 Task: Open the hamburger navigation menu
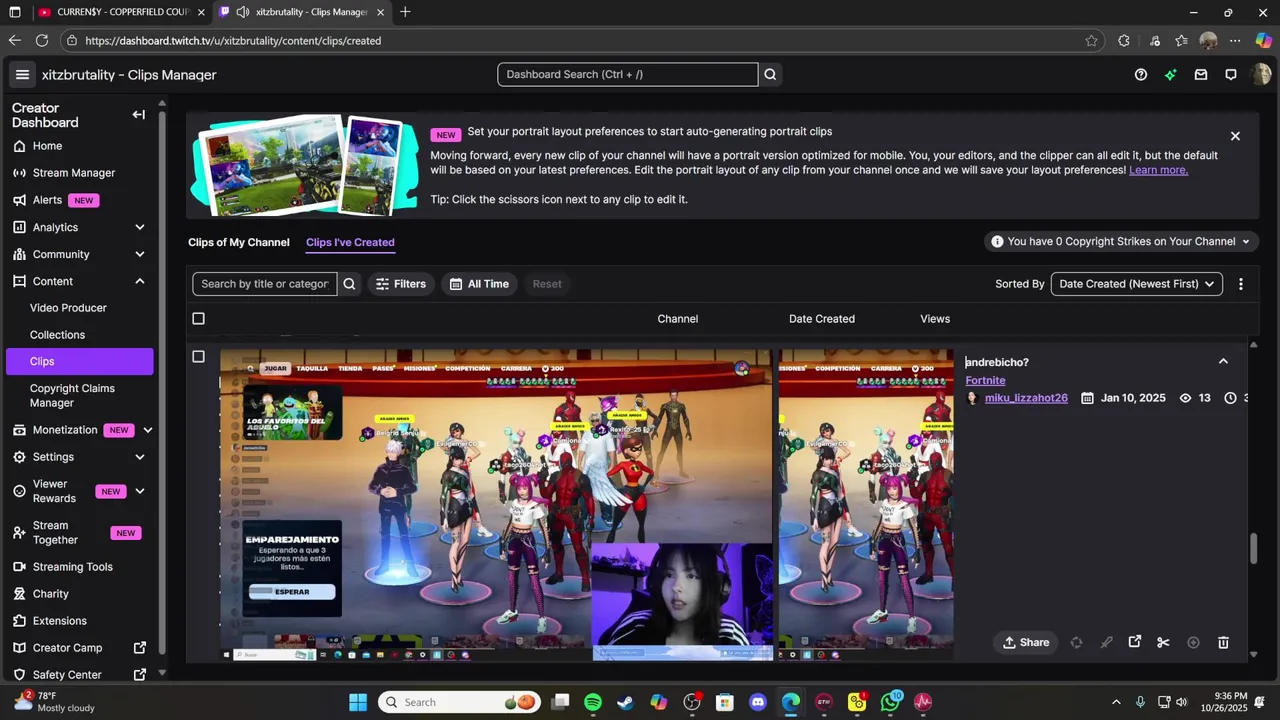pyautogui.click(x=22, y=75)
